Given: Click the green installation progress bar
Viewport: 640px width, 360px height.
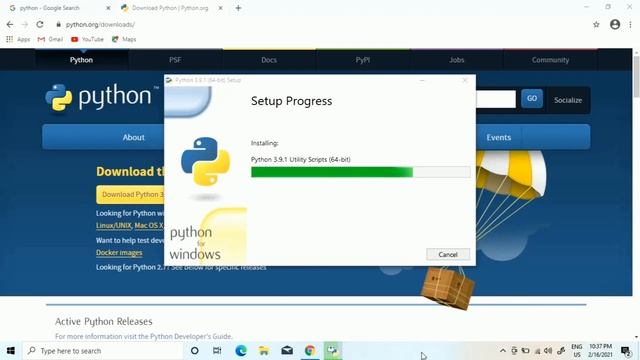Looking at the screenshot, I should pos(360,172).
